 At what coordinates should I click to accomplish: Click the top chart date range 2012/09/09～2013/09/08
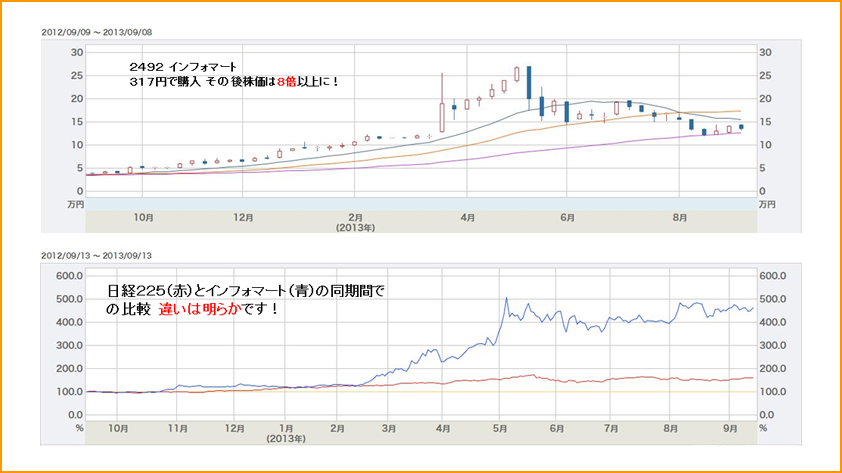click(x=94, y=32)
